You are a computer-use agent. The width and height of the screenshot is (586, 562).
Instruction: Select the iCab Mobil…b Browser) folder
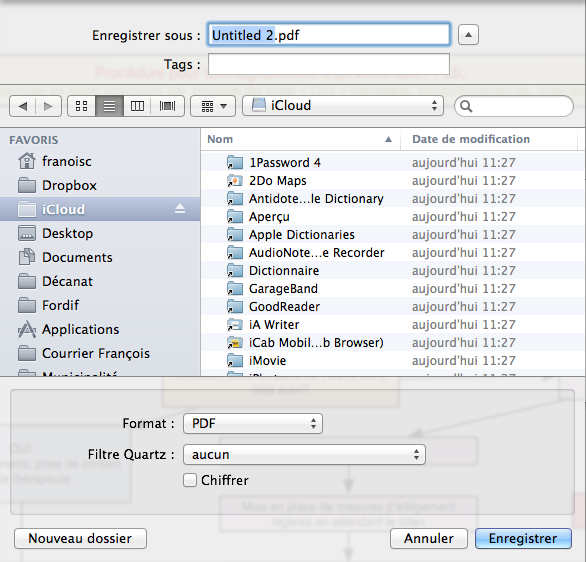tap(393, 342)
